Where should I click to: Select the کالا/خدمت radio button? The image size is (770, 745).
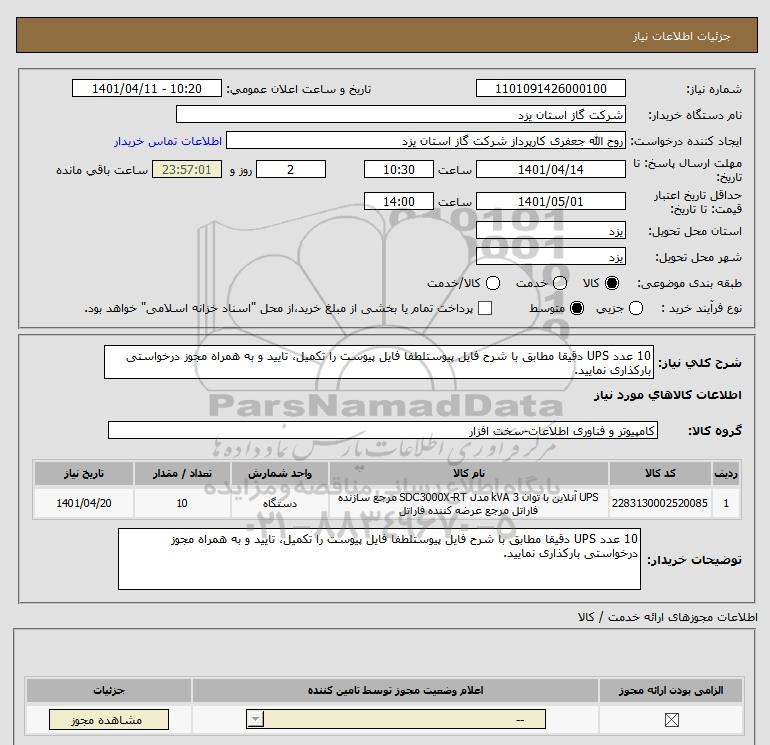[x=493, y=283]
